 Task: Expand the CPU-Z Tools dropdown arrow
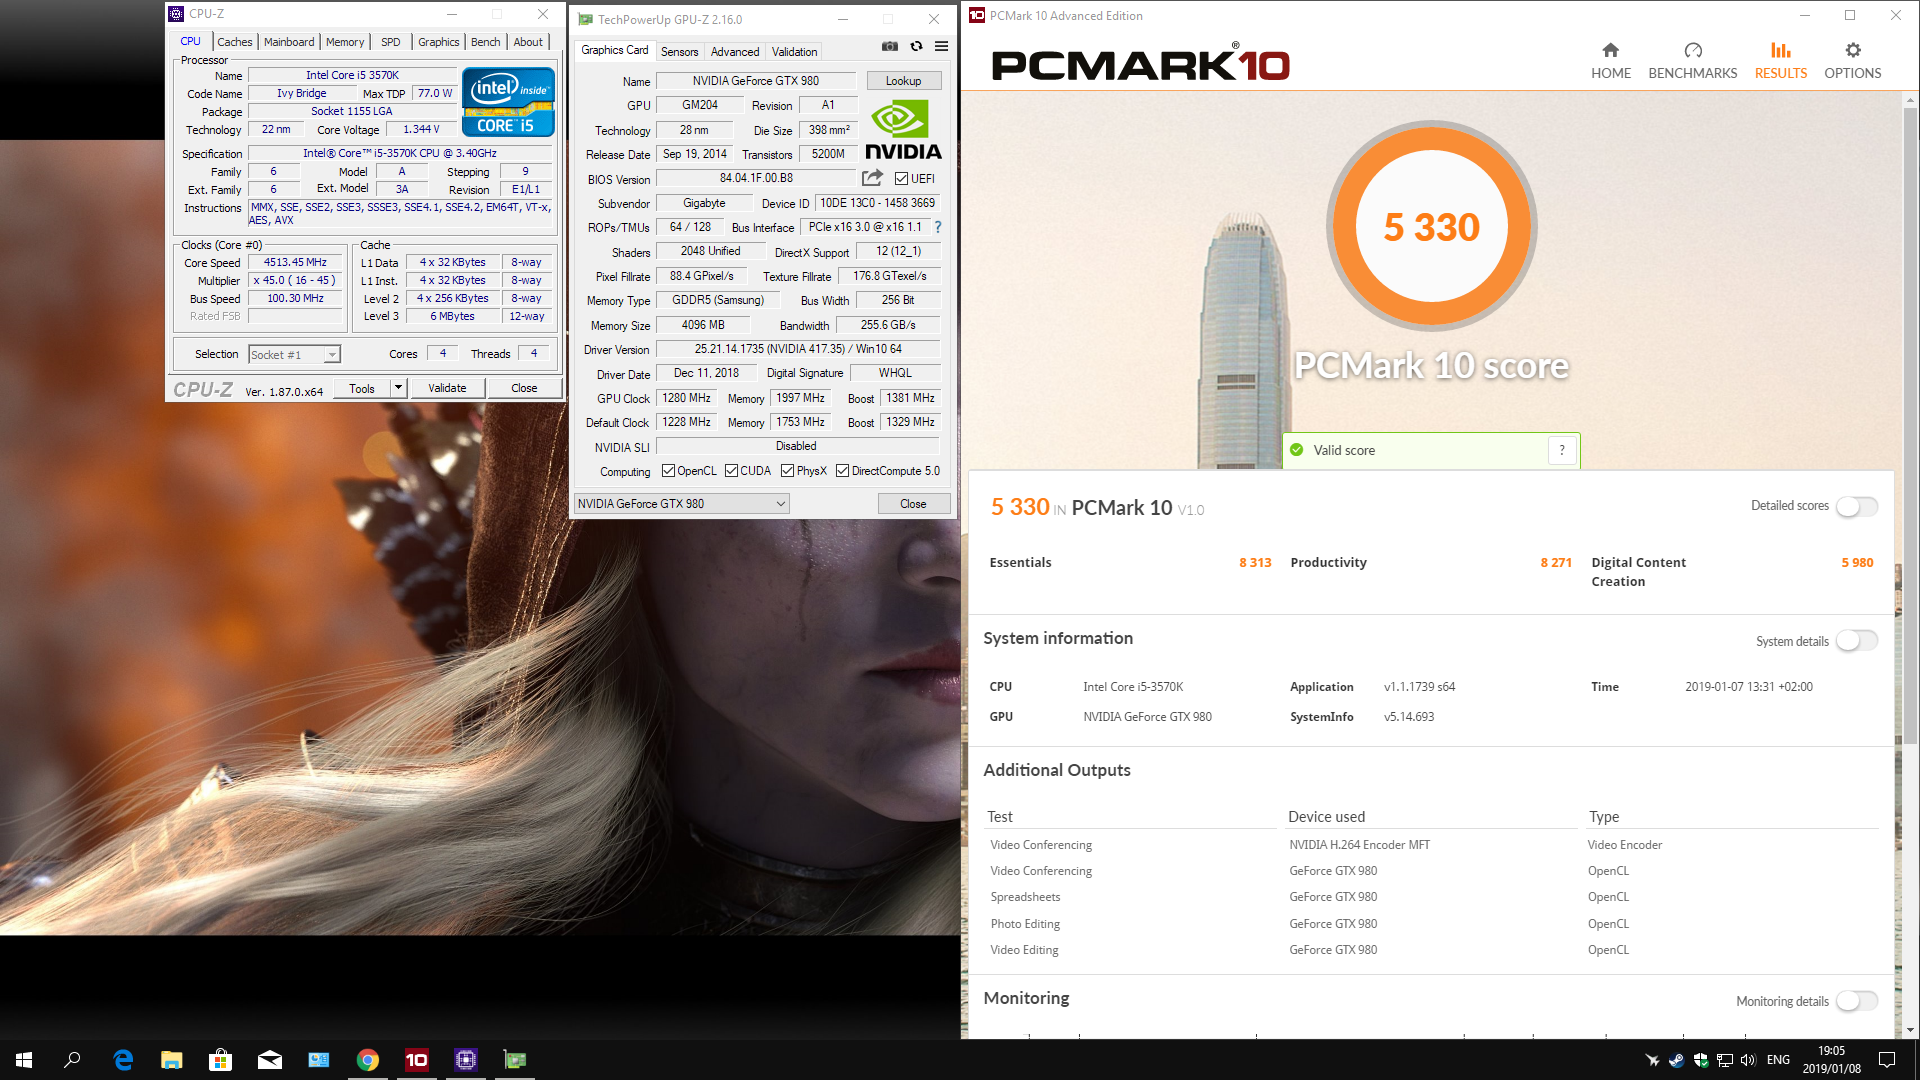398,388
